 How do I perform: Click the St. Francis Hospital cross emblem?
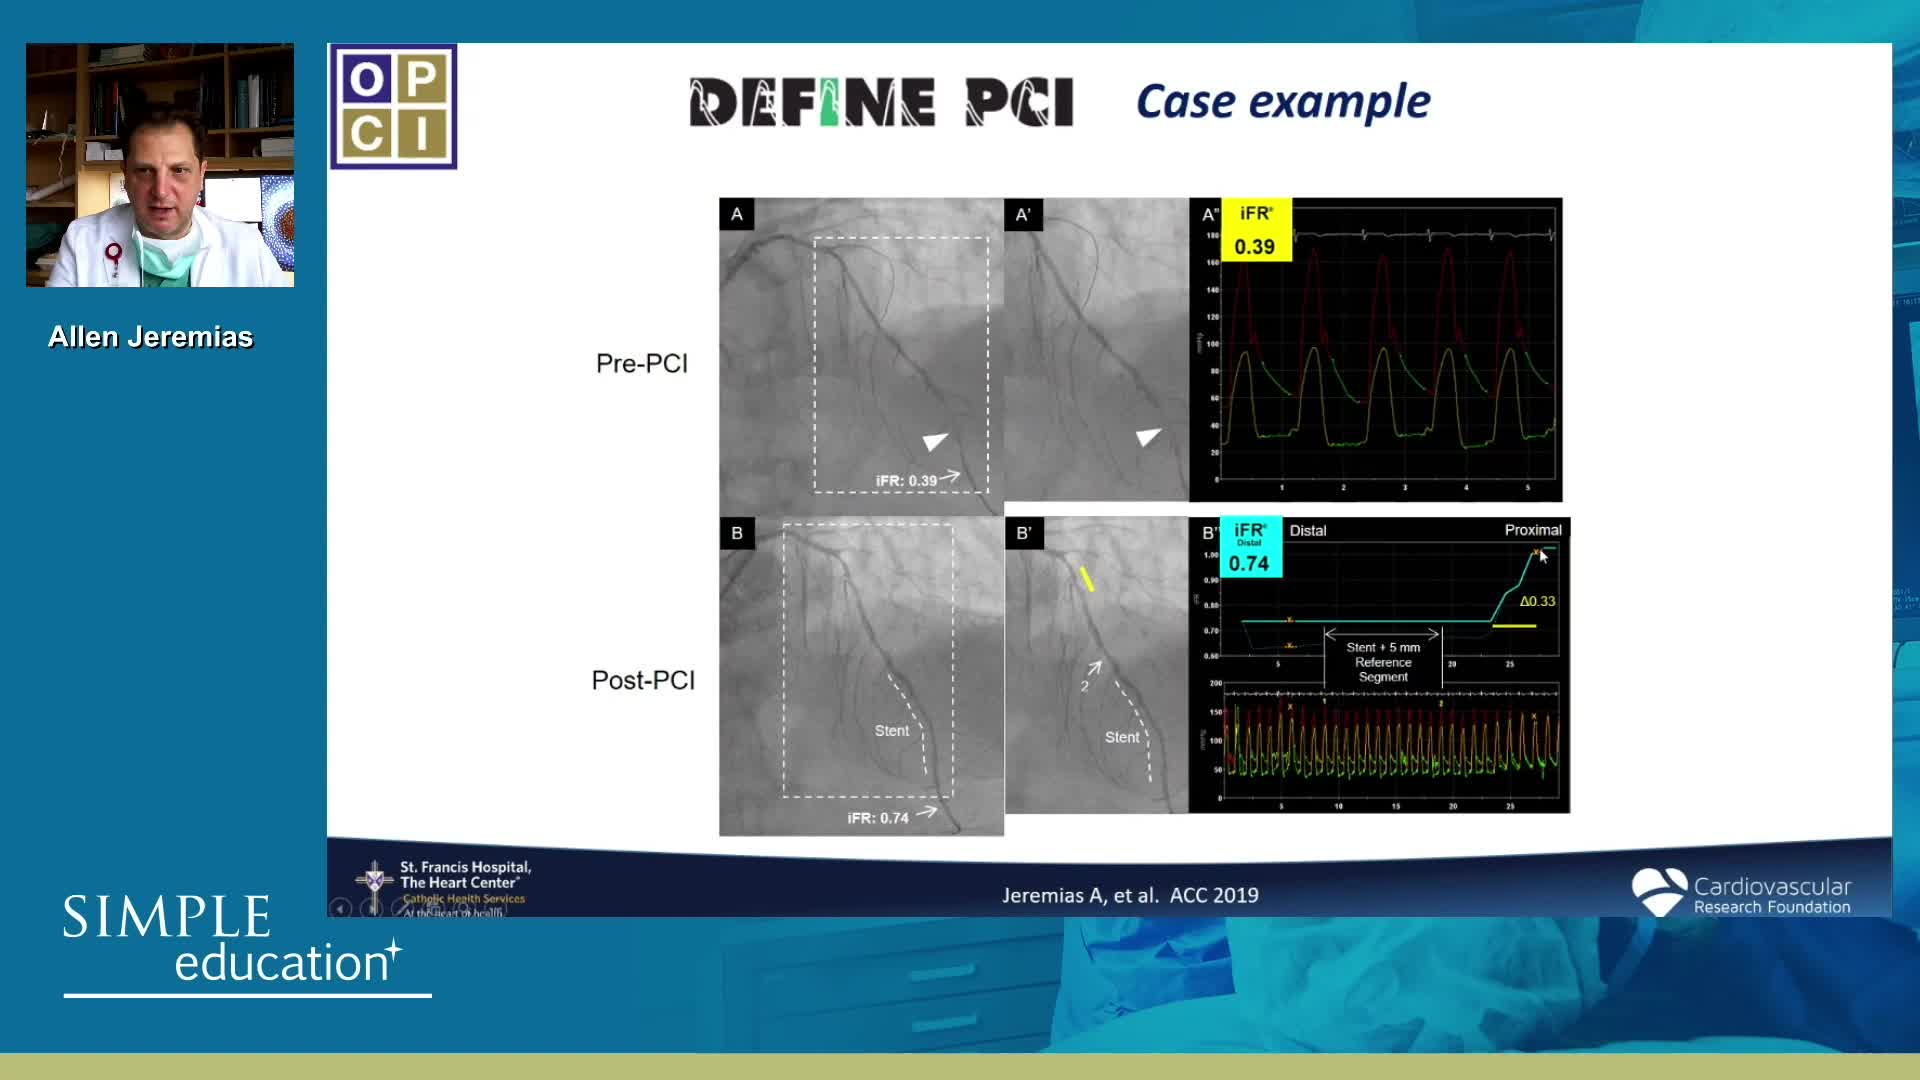(x=374, y=880)
